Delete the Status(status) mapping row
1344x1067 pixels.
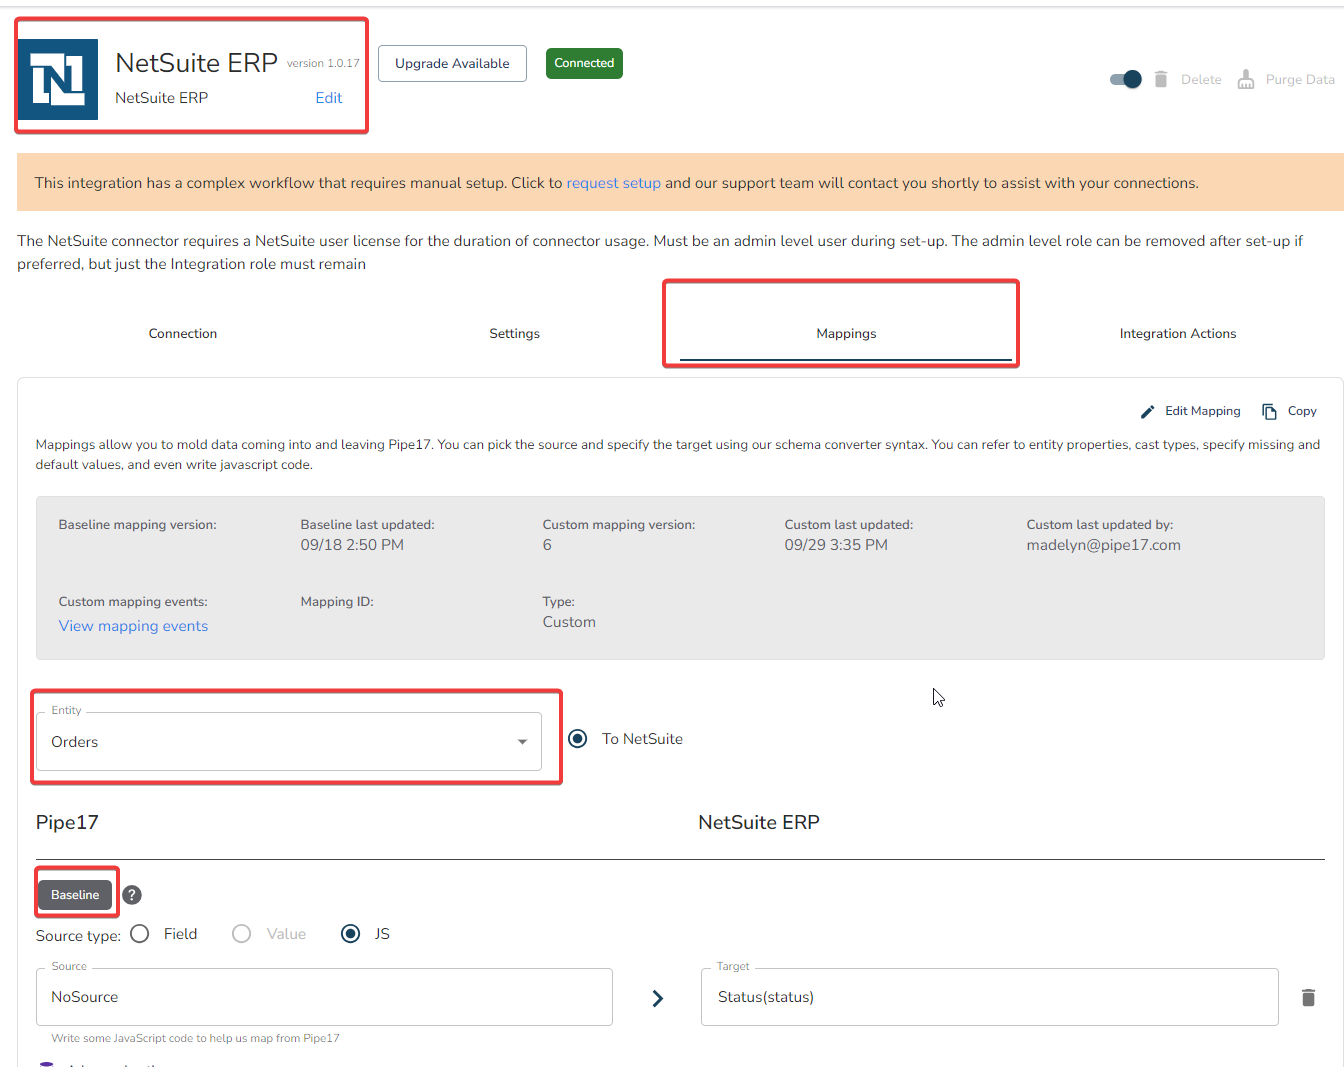tap(1308, 997)
